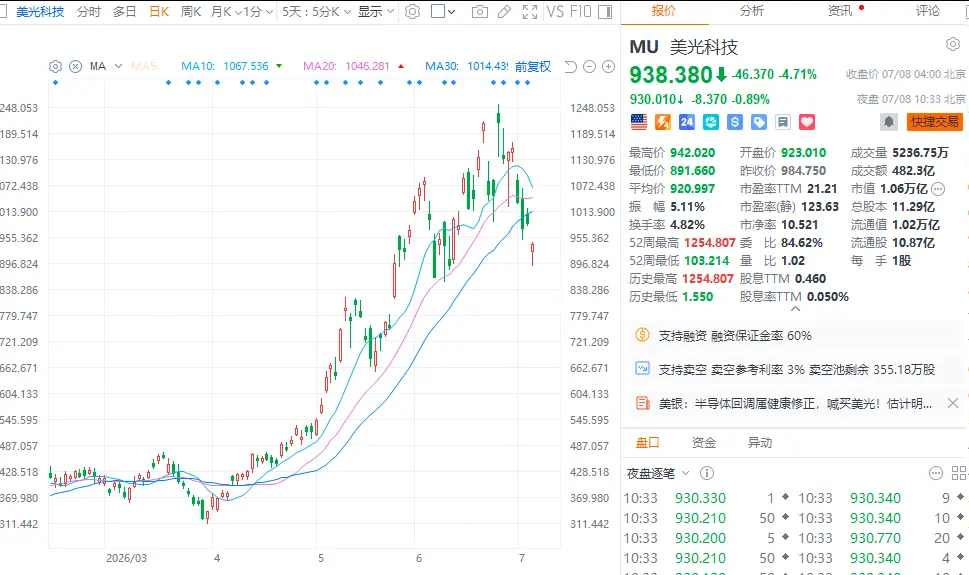Select the 周K weekly candlestick view

point(191,11)
